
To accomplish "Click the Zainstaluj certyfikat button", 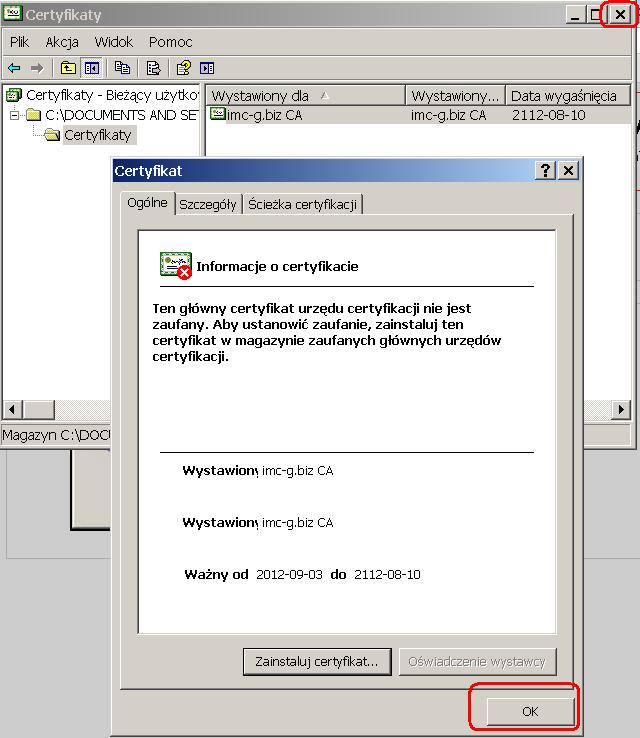I will [x=316, y=661].
